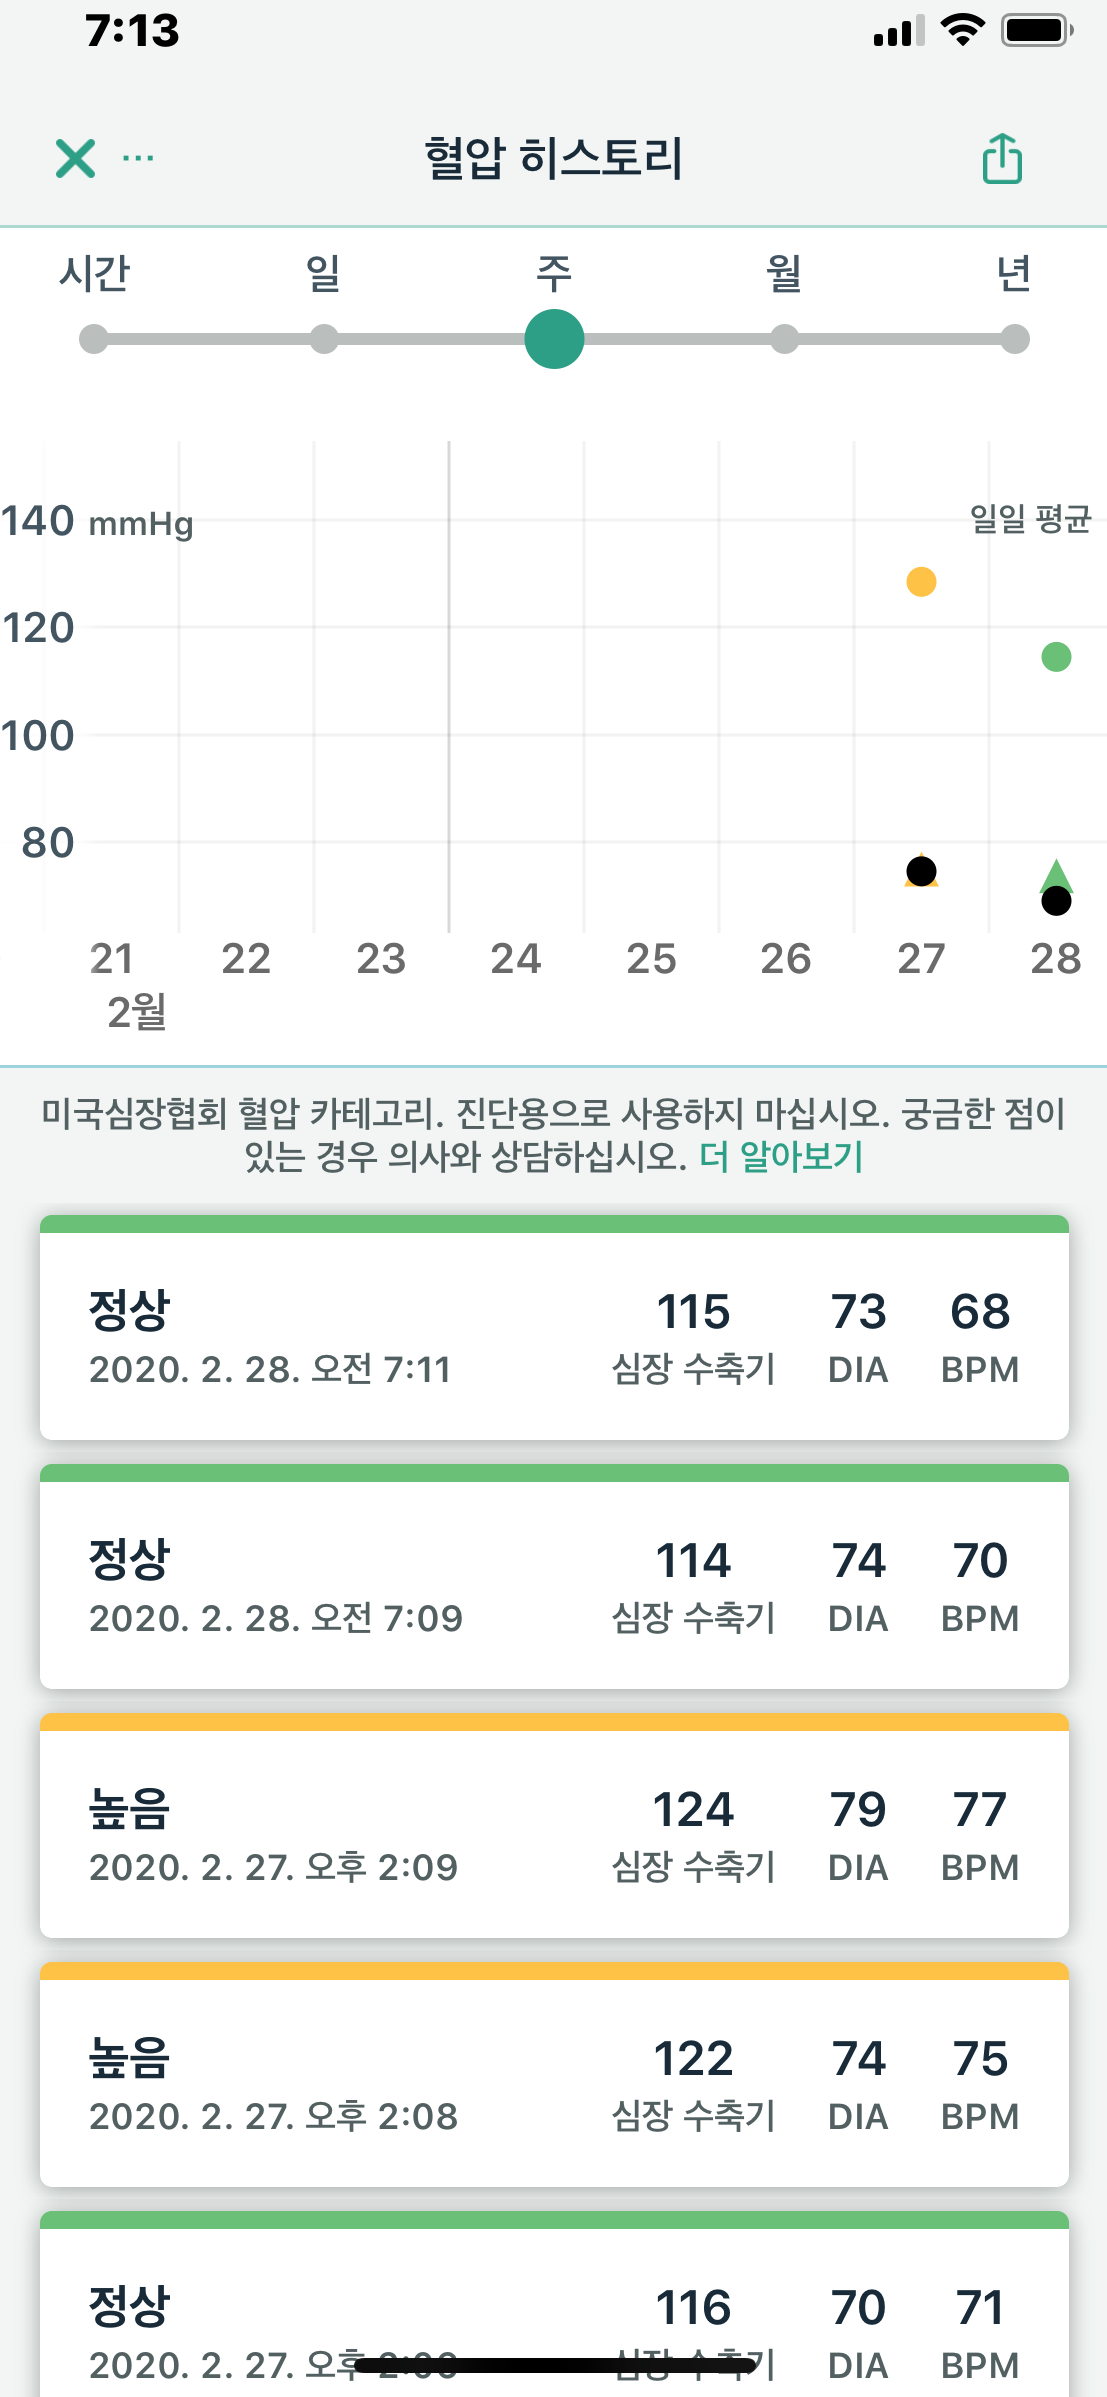Tap the 일일 평균 chart label
1107x2397 pixels.
click(1029, 519)
